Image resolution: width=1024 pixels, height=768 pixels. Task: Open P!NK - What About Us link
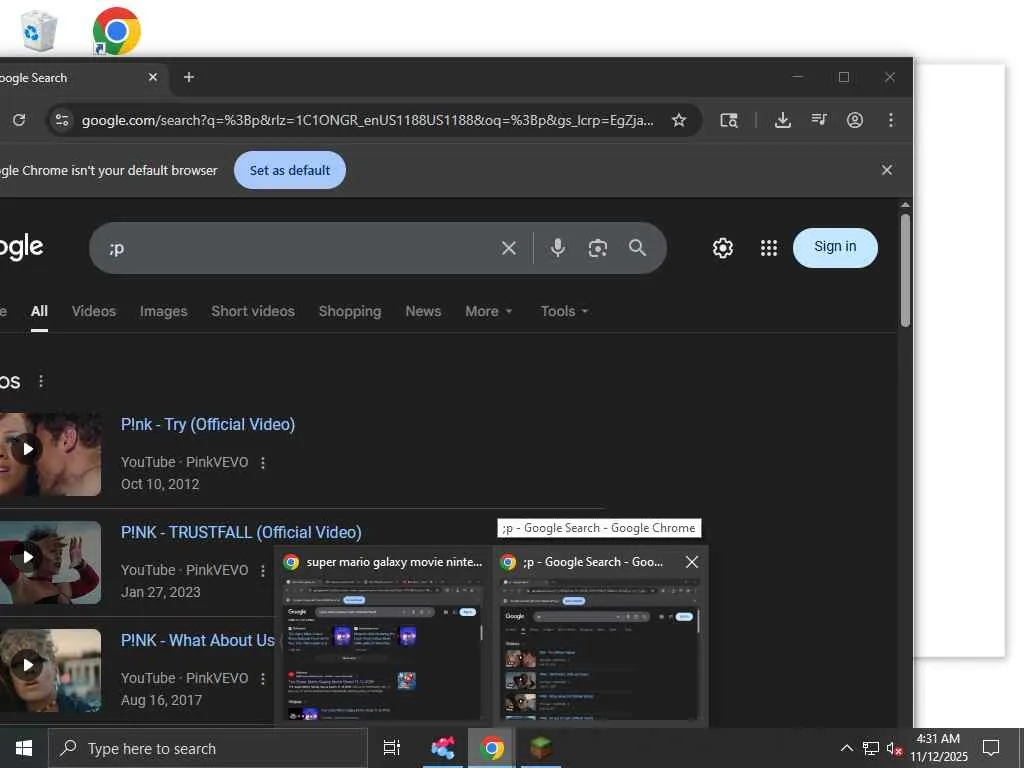click(x=197, y=640)
